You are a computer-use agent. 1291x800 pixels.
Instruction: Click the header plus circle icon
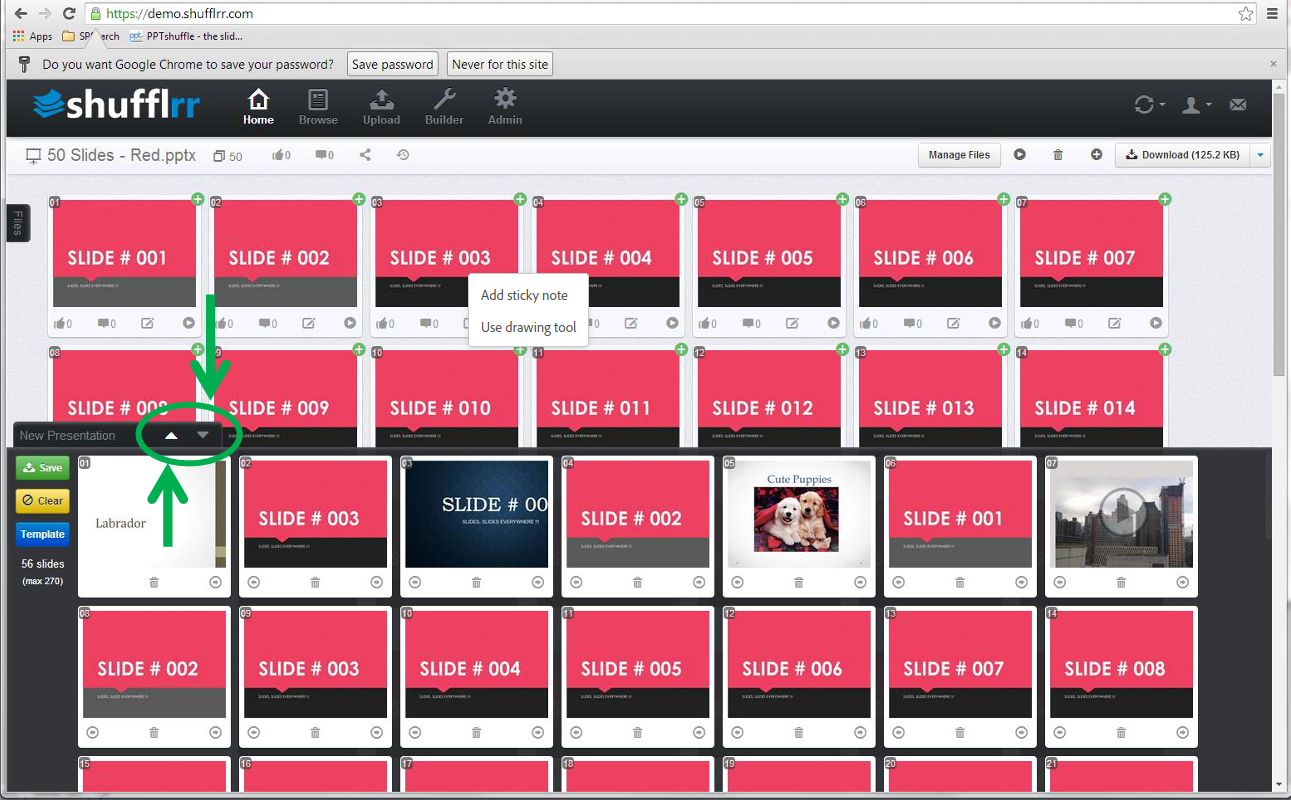(1097, 155)
